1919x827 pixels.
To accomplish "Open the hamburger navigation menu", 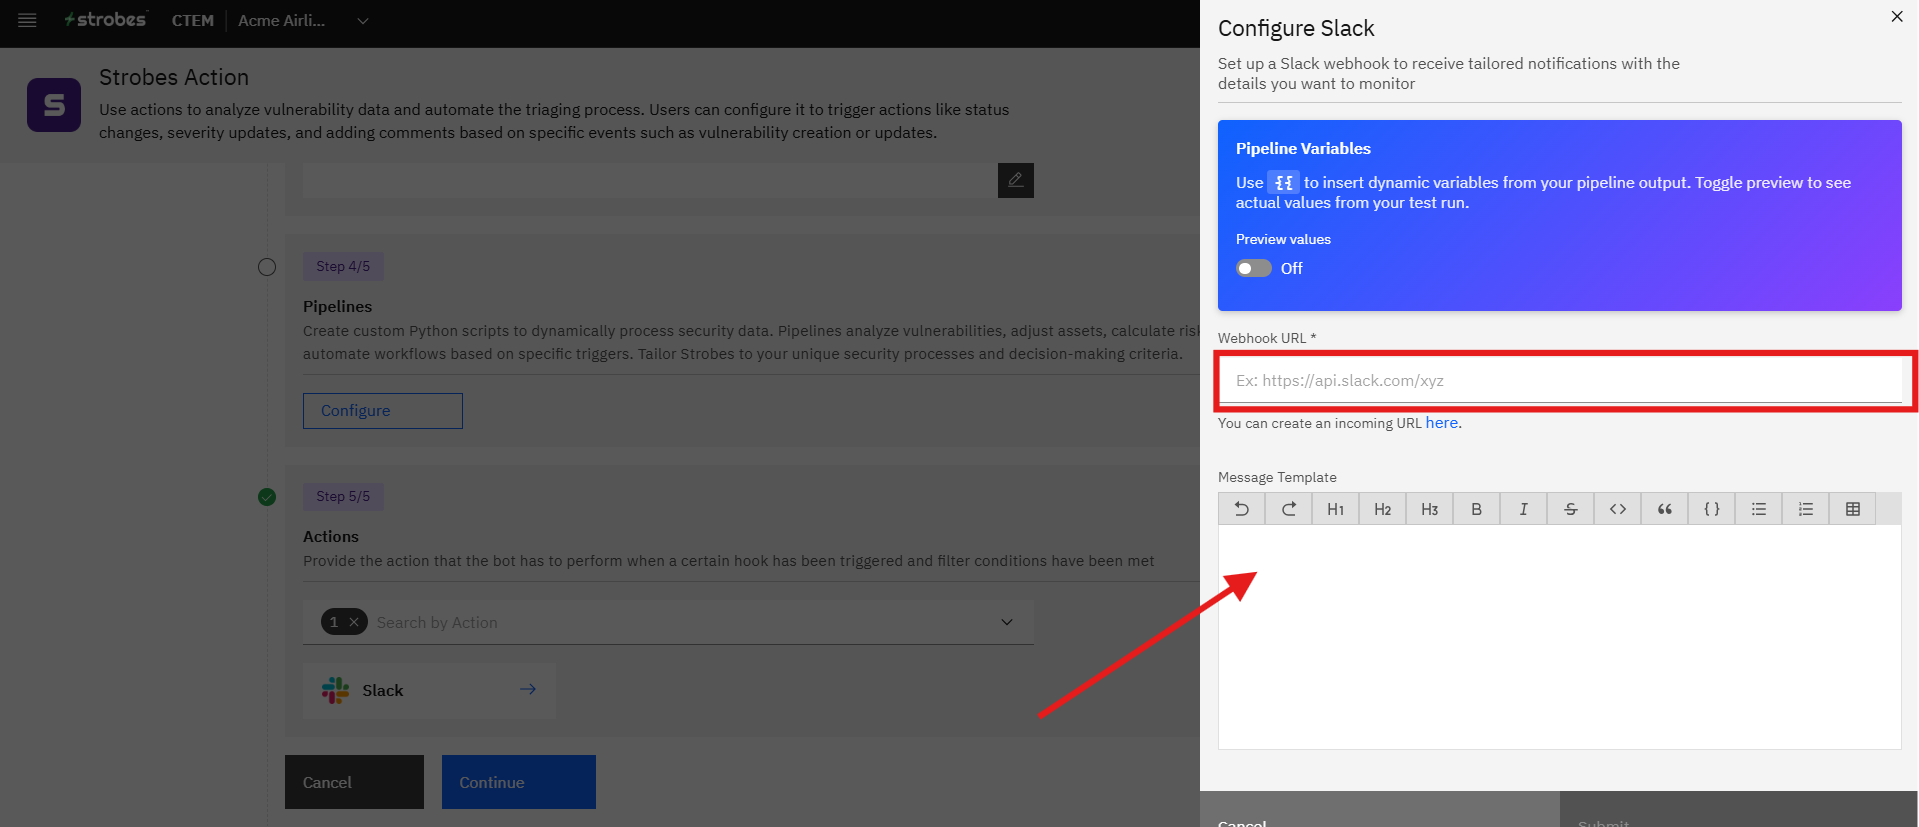I will point(27,20).
